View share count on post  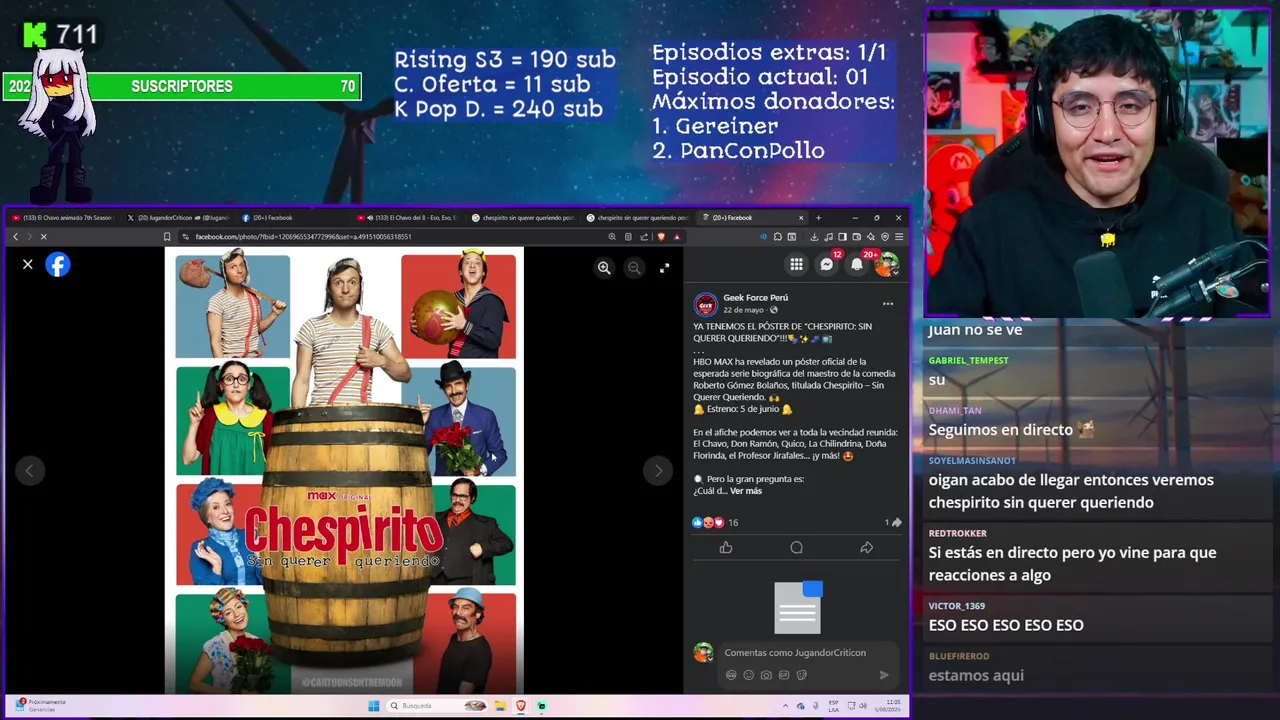pyautogui.click(x=893, y=522)
